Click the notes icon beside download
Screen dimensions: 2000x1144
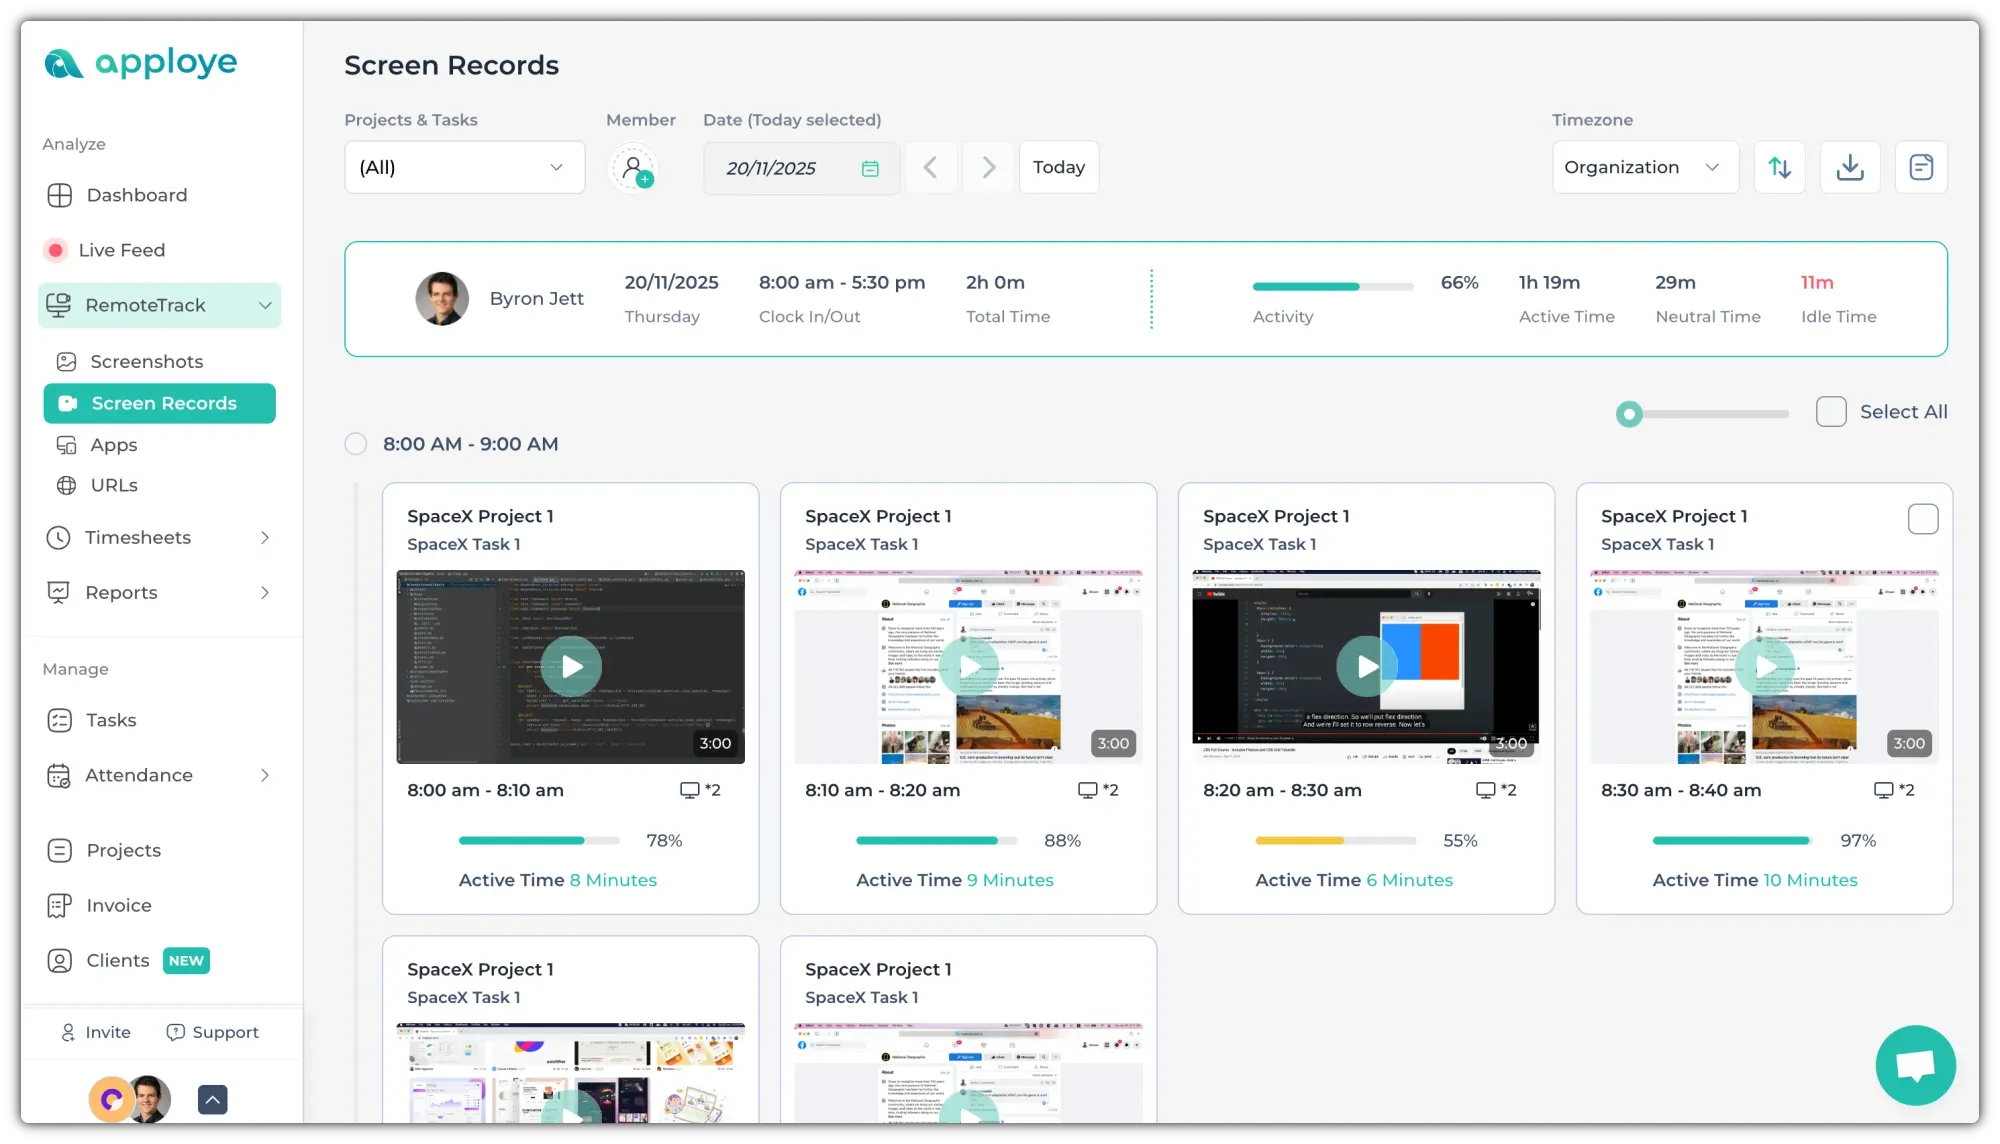[1920, 167]
